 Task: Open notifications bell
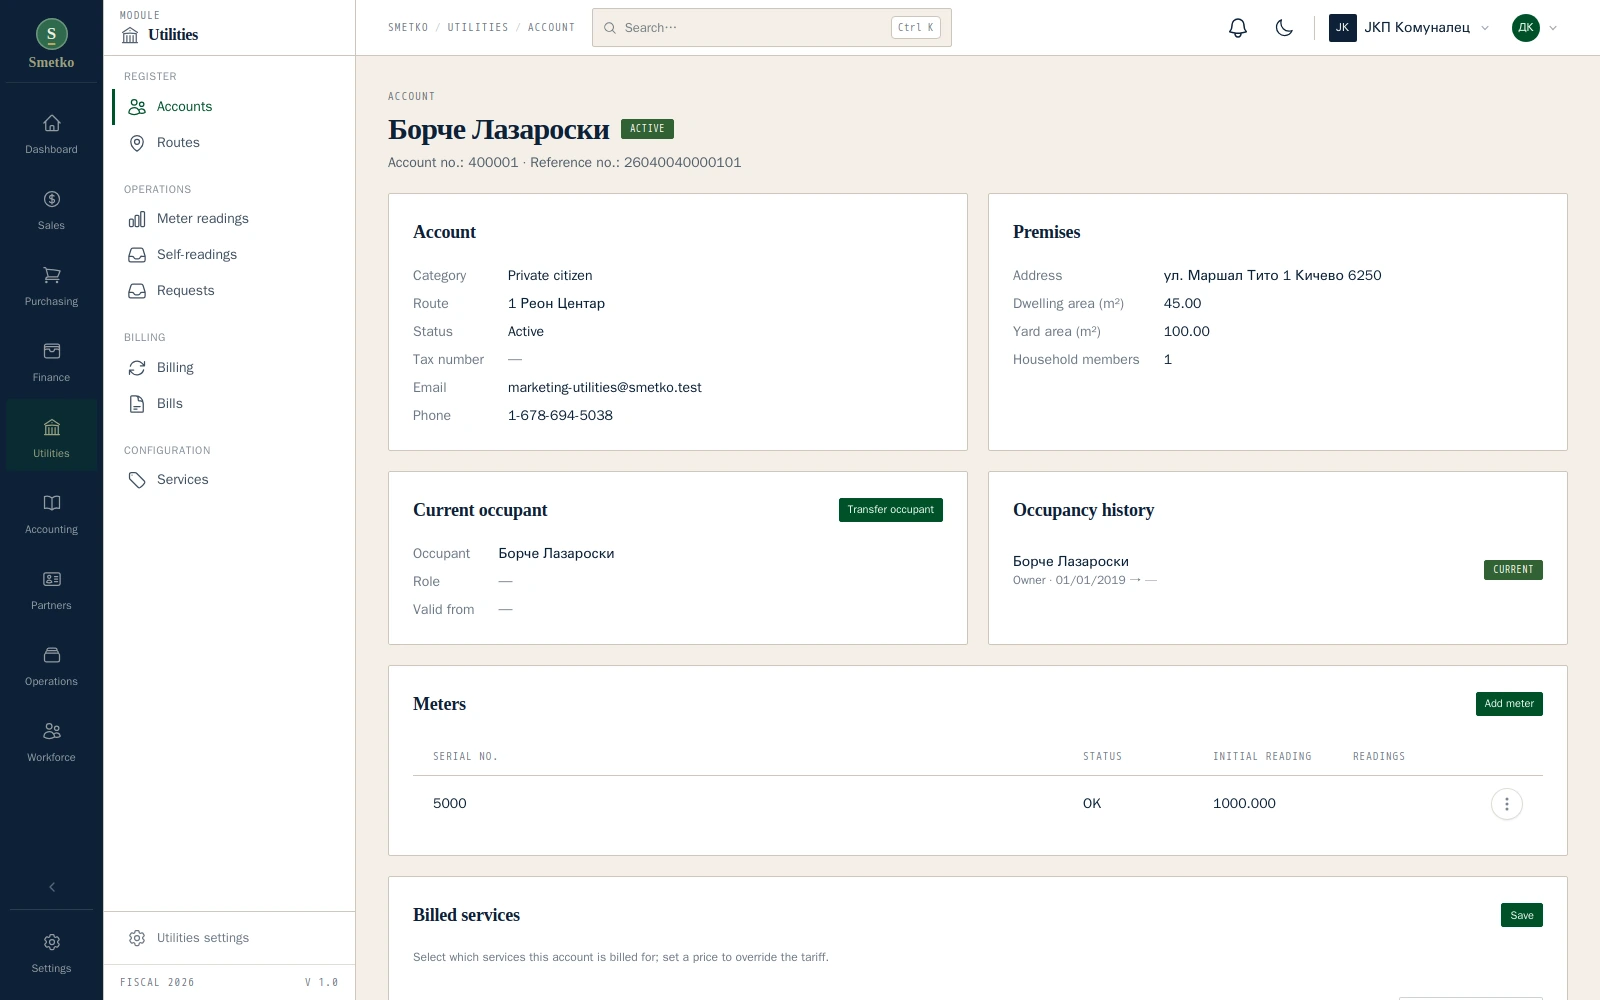point(1238,28)
